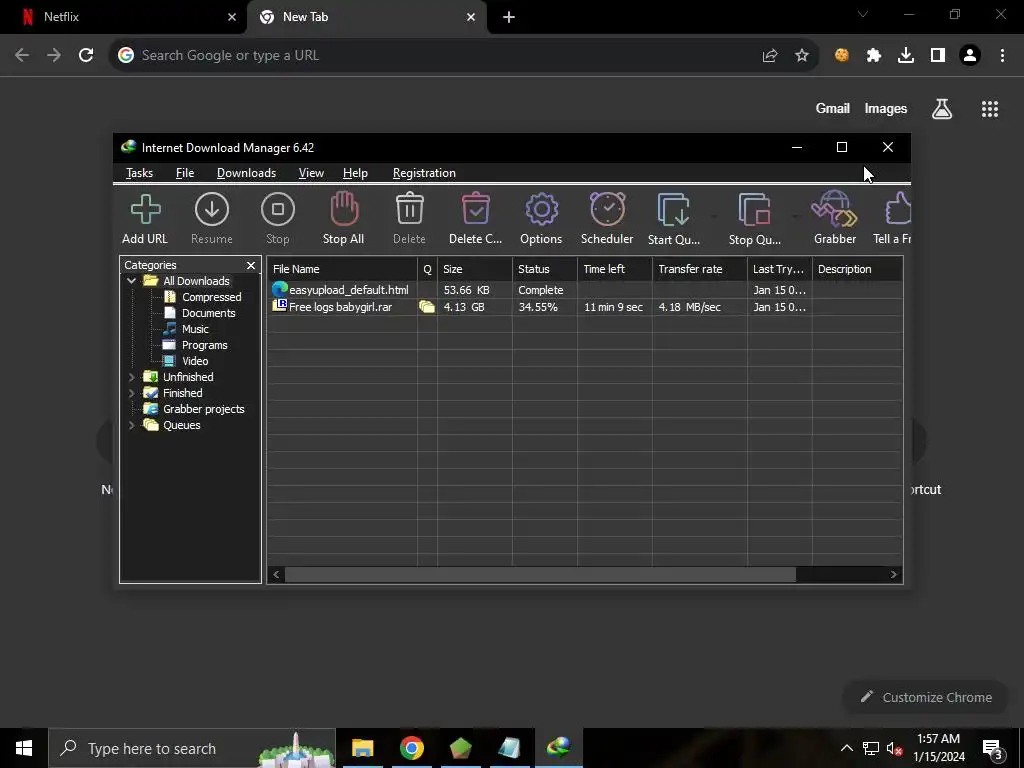Image resolution: width=1024 pixels, height=768 pixels.
Task: Open the Gmail link
Action: [833, 108]
